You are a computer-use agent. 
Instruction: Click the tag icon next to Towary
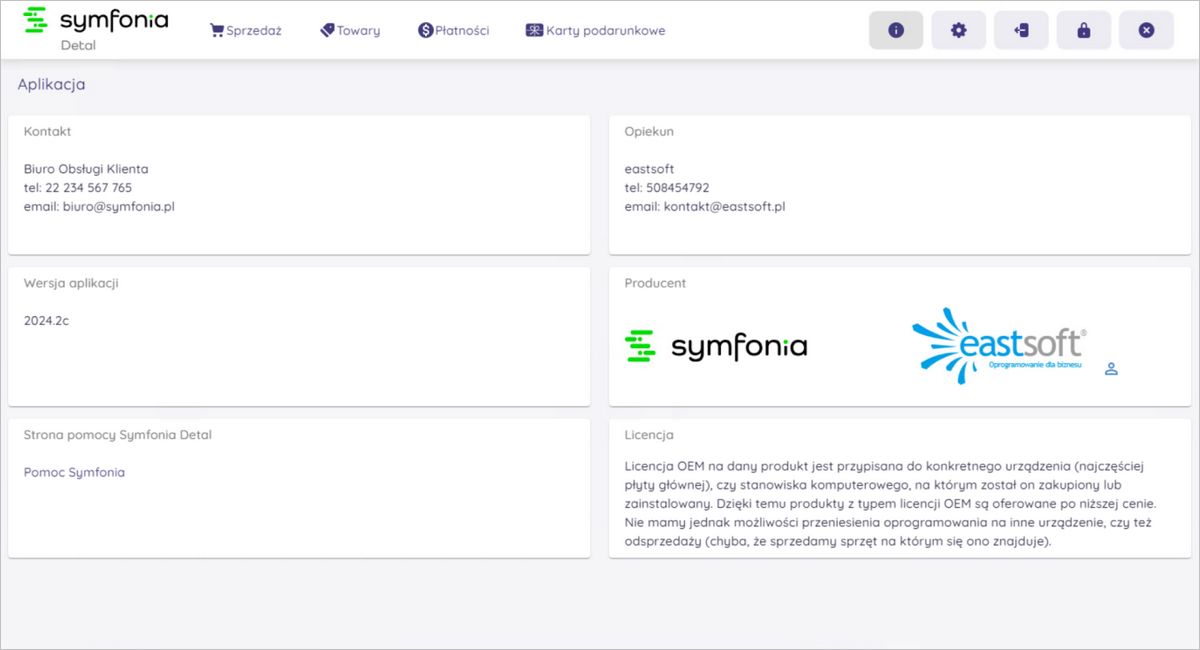click(327, 30)
